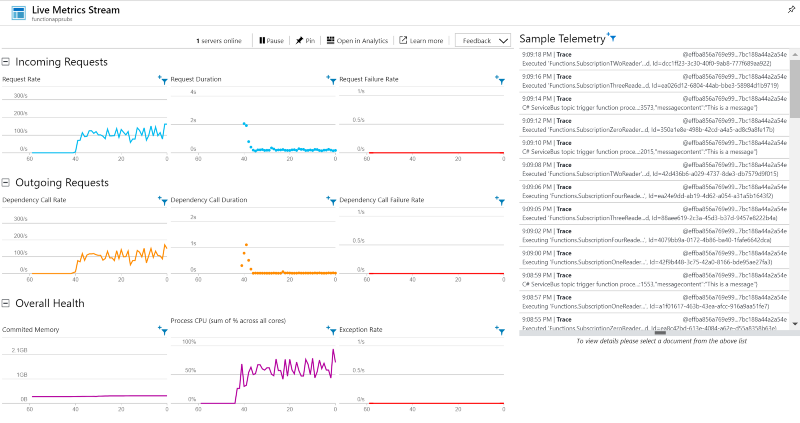Click the Live Metrics Stream app icon

(x=18, y=13)
